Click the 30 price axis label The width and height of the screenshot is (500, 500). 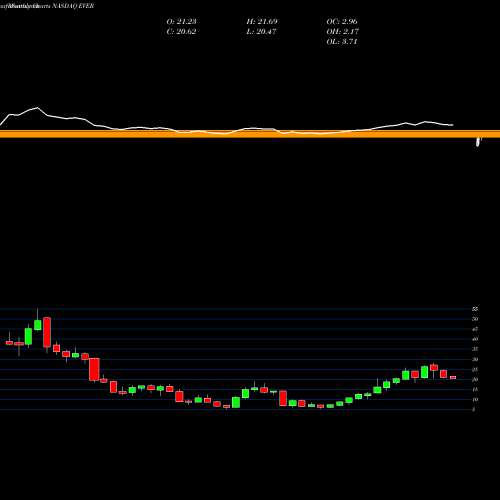click(x=475, y=359)
